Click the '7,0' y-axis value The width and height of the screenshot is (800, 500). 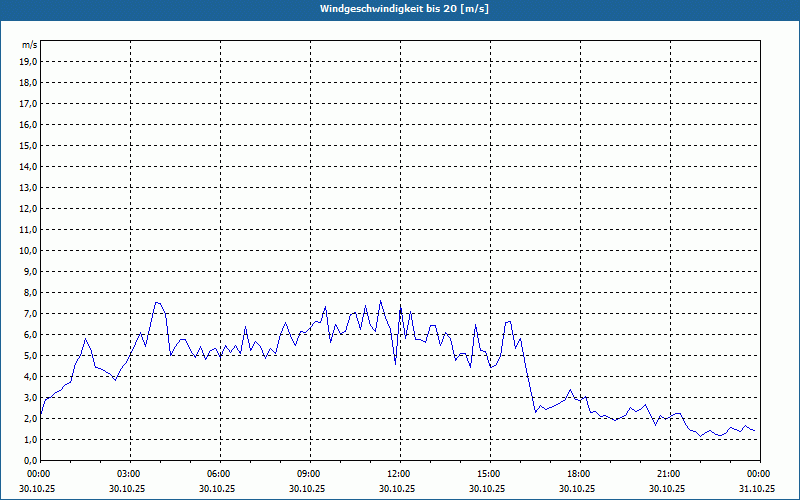pos(30,313)
